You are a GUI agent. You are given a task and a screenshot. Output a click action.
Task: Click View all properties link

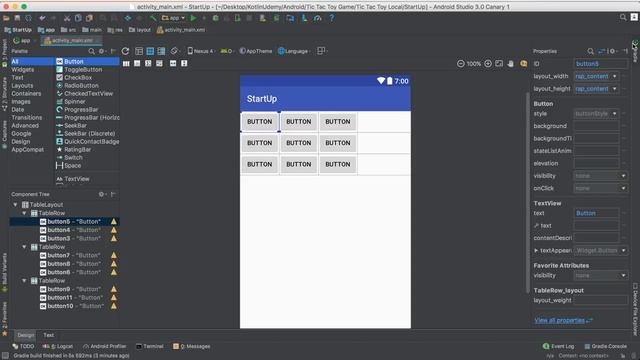click(560, 320)
